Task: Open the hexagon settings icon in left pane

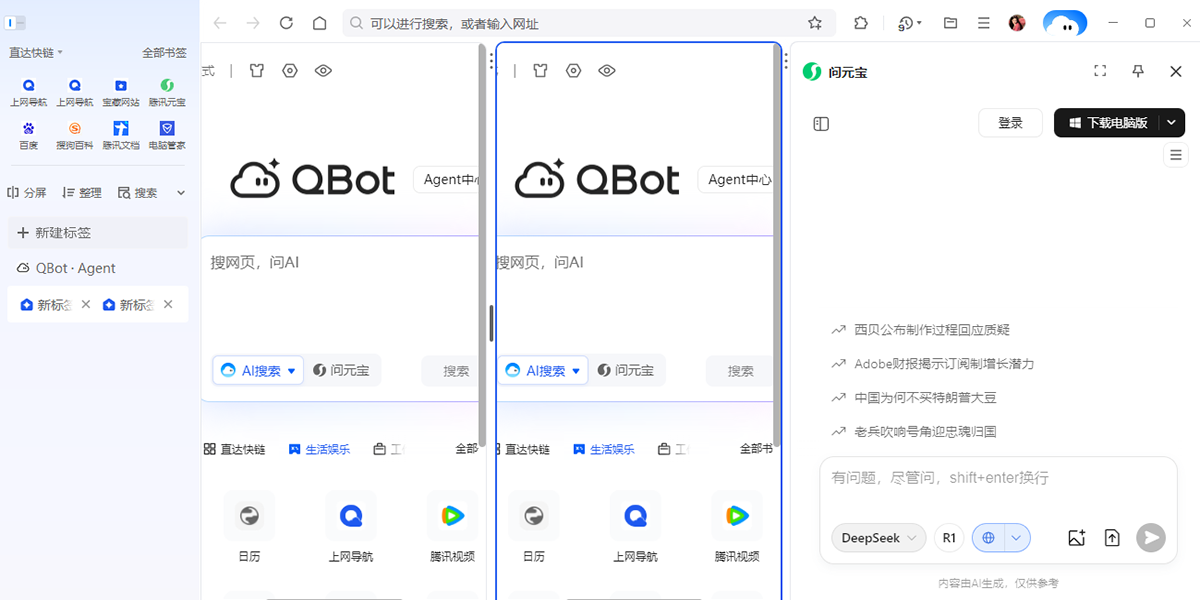Action: coord(290,70)
